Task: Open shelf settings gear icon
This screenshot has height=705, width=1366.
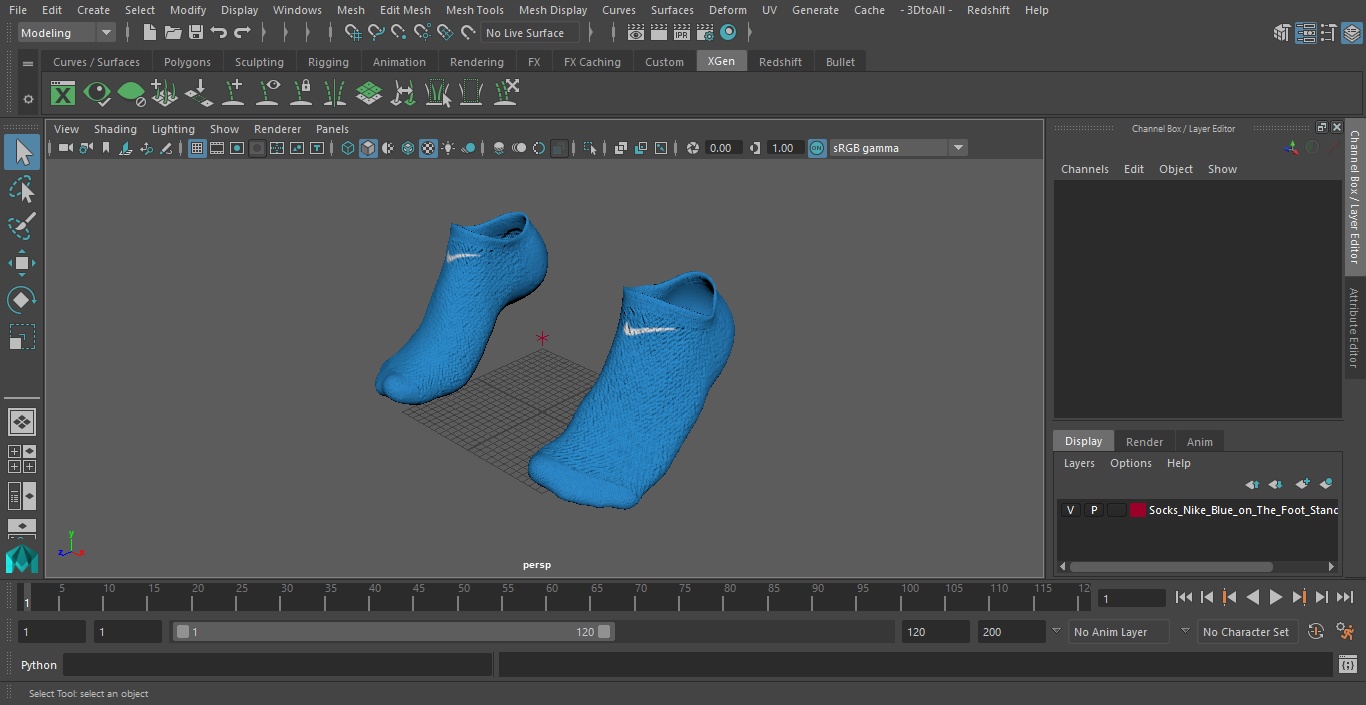Action: coord(28,99)
